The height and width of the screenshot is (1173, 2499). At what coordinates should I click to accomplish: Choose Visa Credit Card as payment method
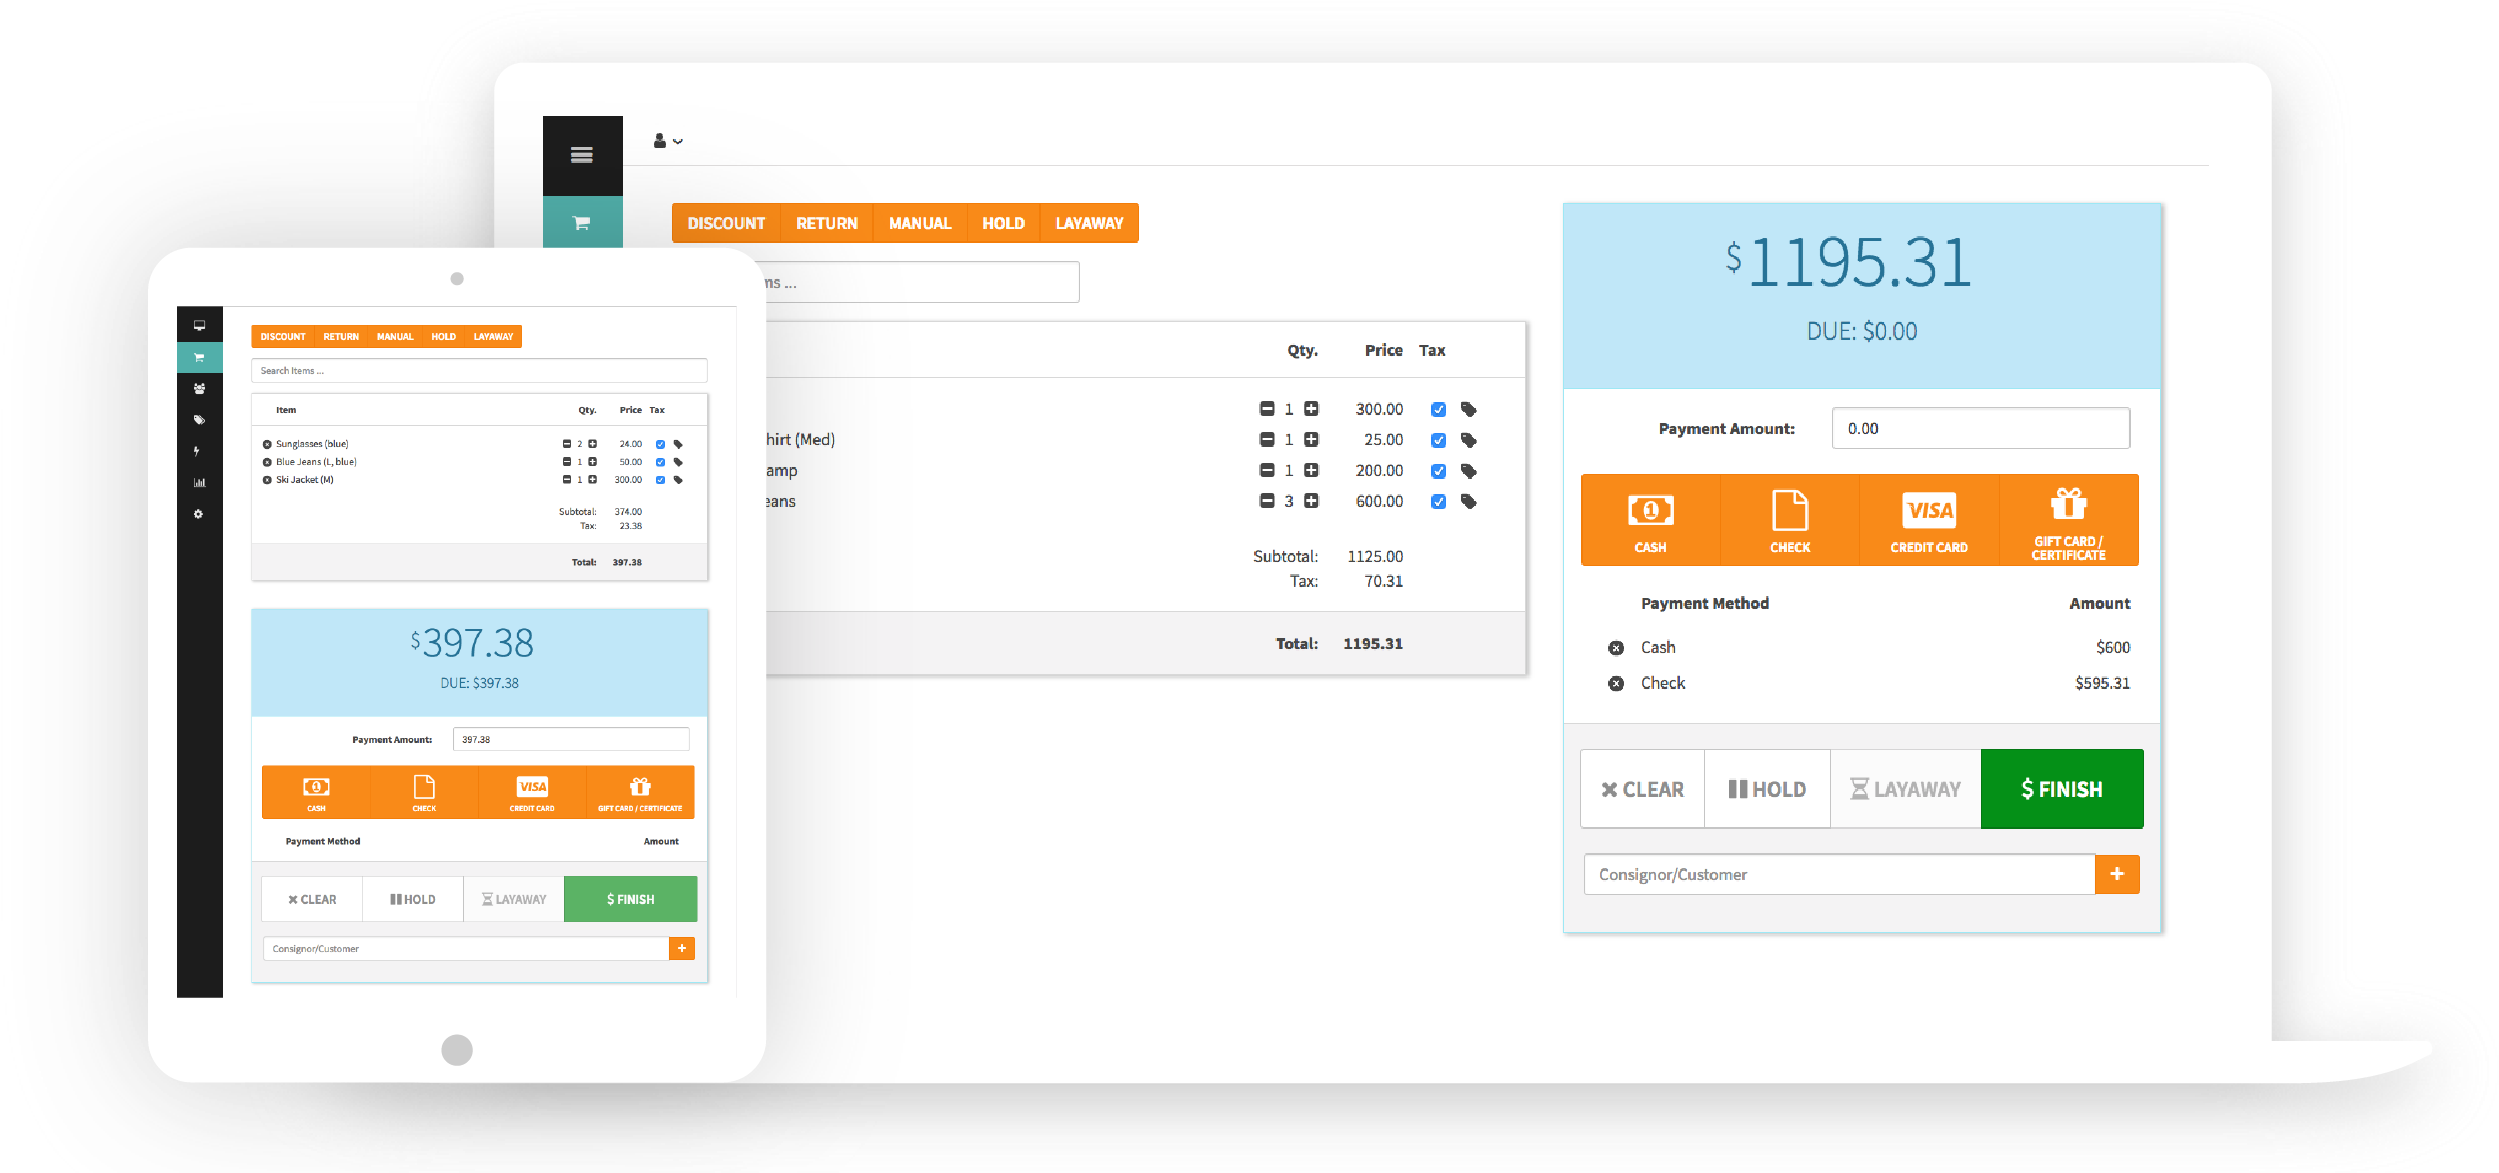[1928, 520]
